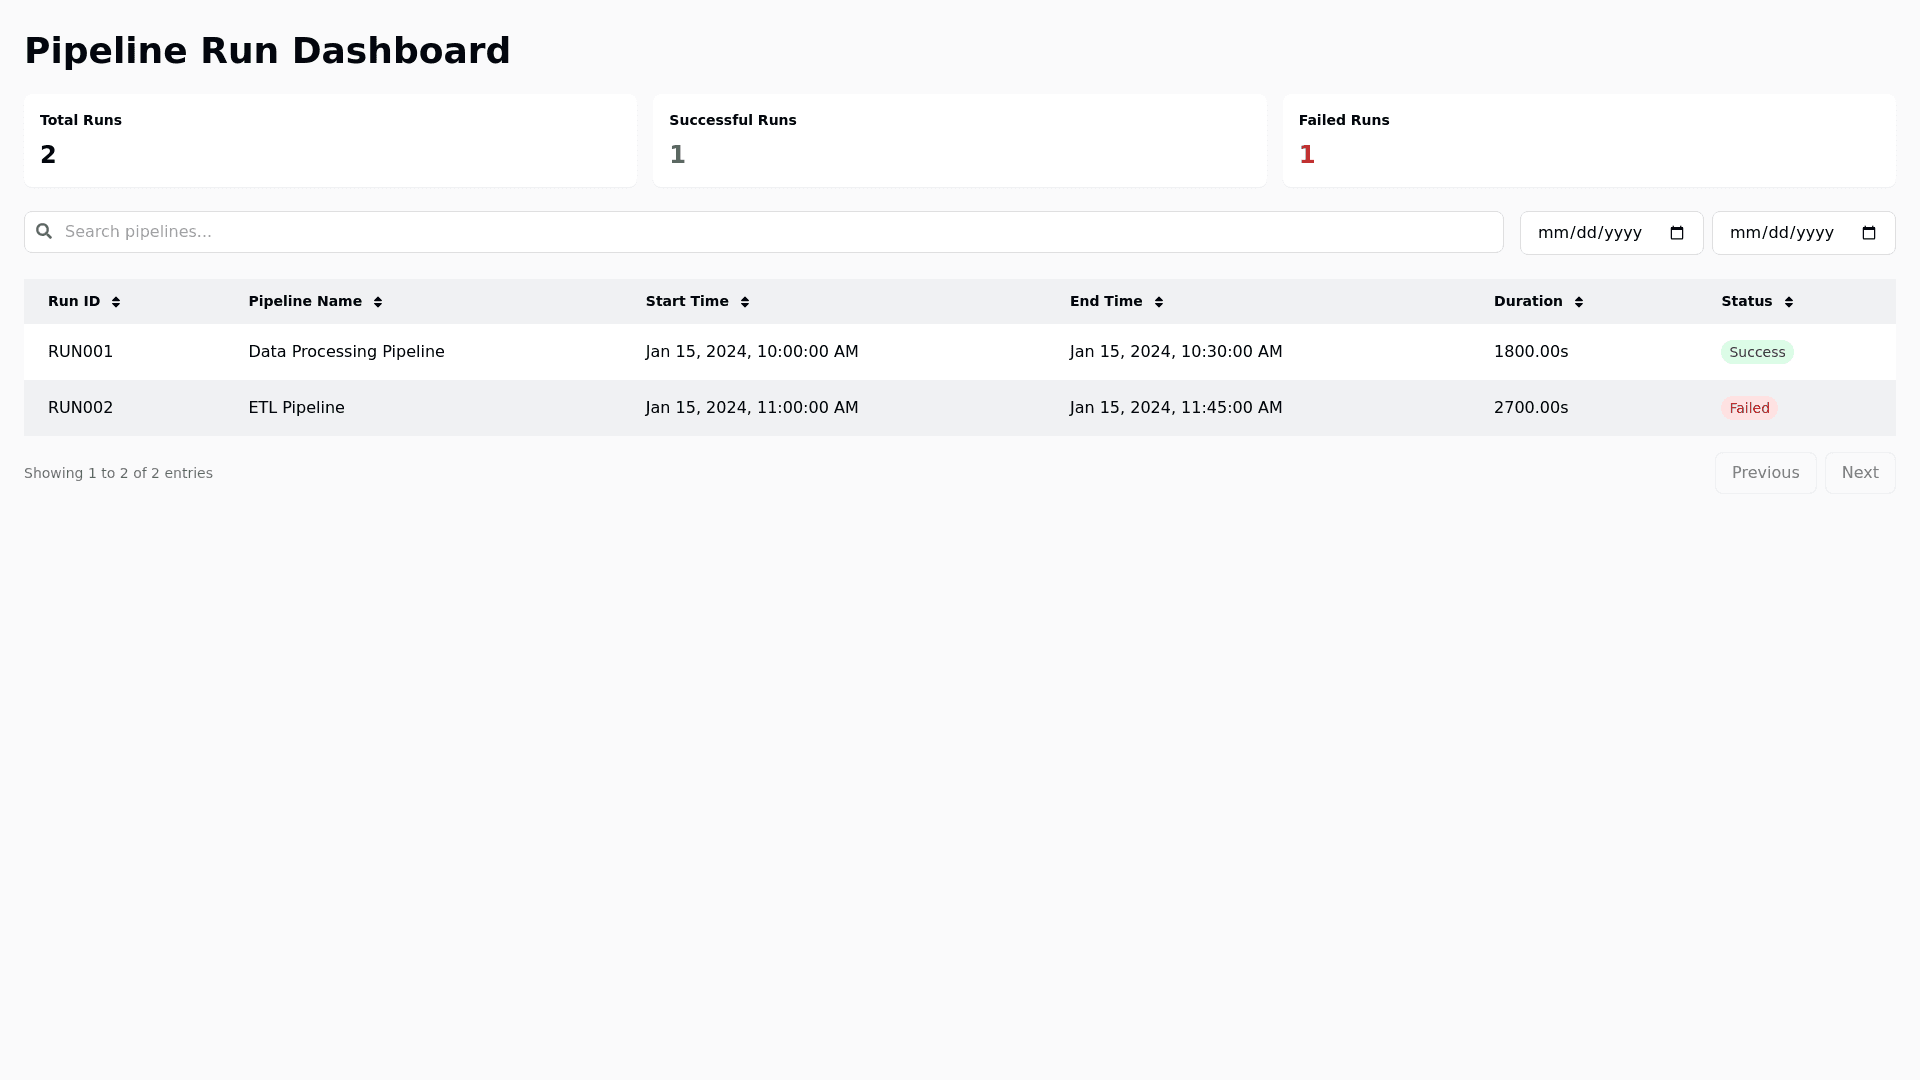
Task: Click the Previous pagination button
Action: [x=1765, y=472]
